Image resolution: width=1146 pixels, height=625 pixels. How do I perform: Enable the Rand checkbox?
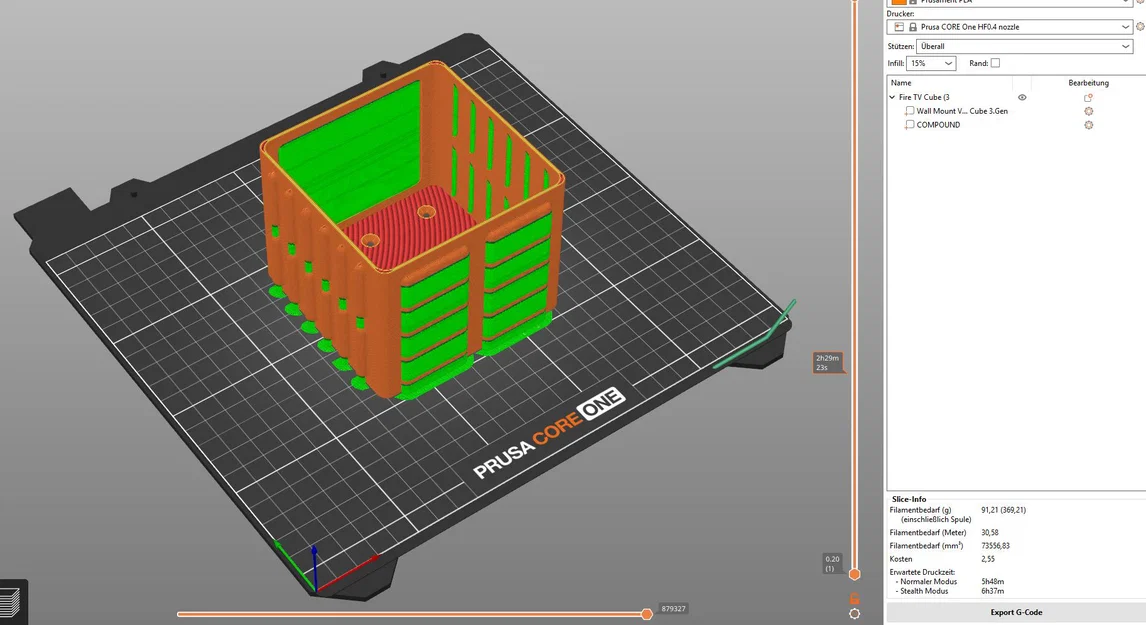[995, 63]
